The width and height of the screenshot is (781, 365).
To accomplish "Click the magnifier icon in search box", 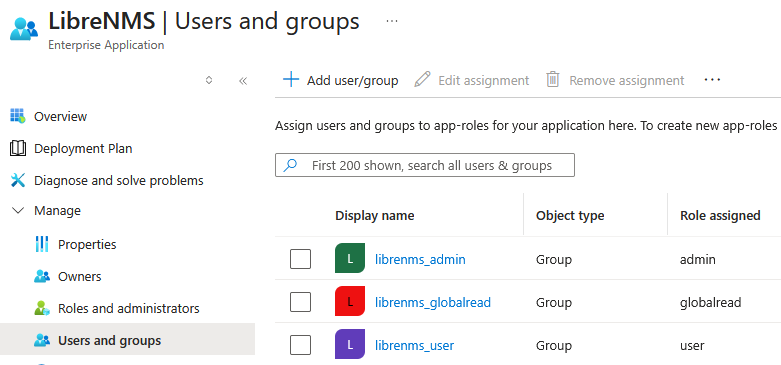I will (290, 165).
